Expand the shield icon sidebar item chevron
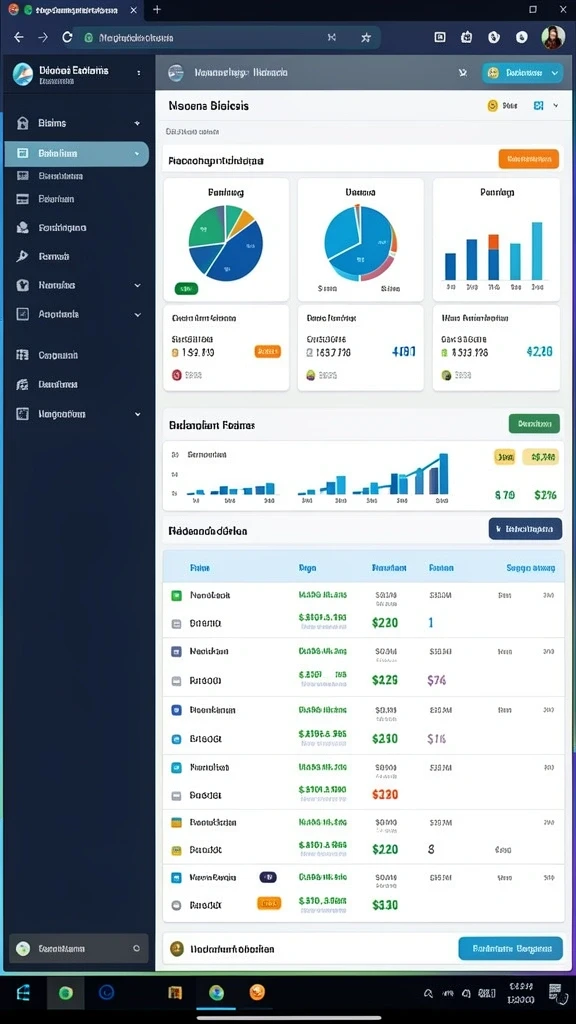Image resolution: width=576 pixels, height=1024 pixels. click(x=137, y=285)
